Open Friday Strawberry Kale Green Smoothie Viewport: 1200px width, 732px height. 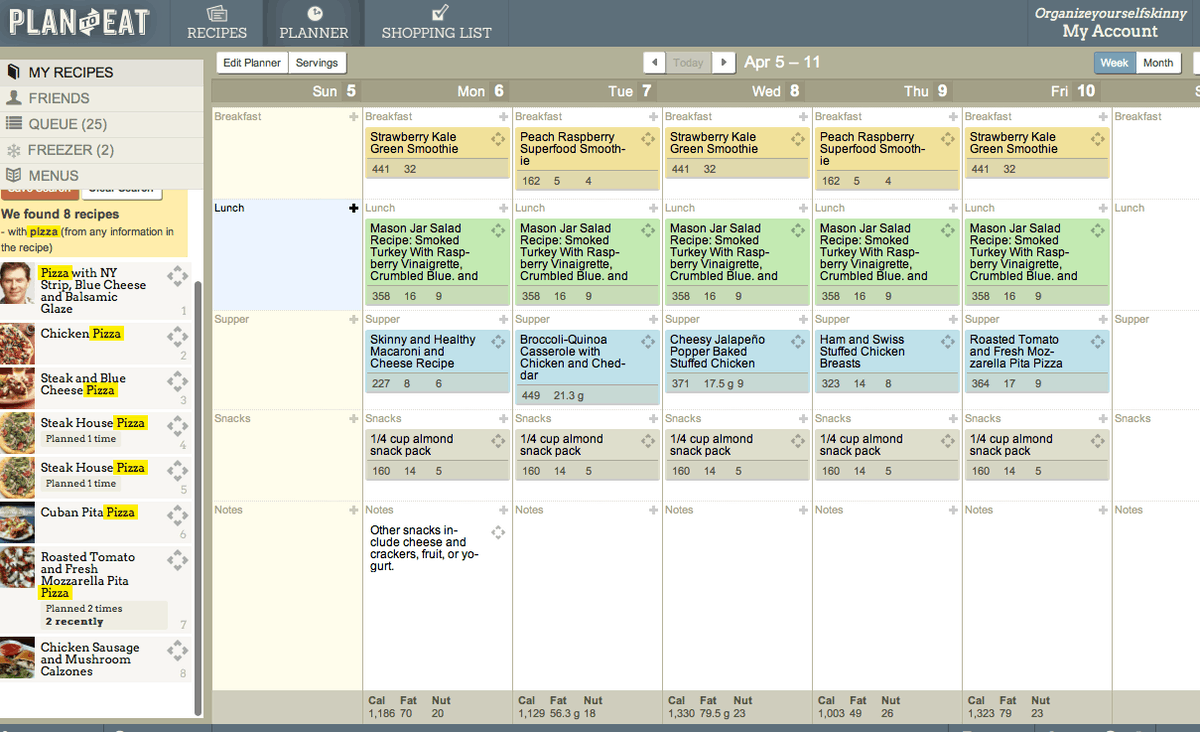[1013, 143]
